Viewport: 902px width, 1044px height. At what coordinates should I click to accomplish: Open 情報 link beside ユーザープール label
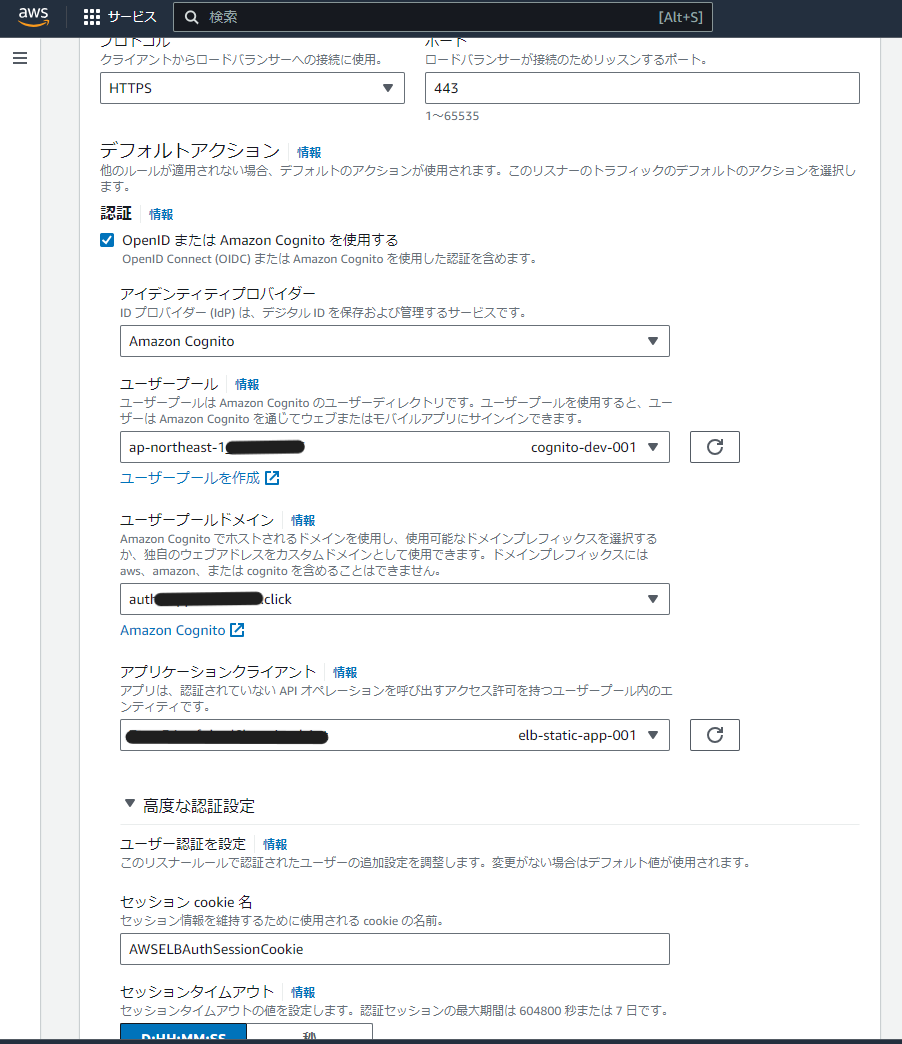point(247,384)
